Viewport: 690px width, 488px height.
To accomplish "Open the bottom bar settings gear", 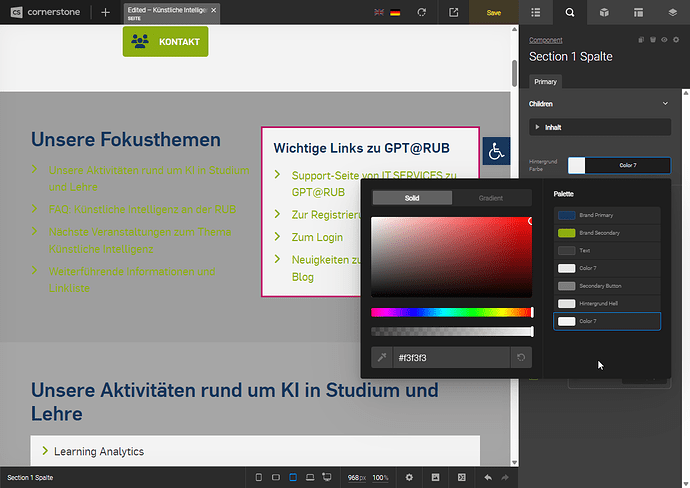I will tap(409, 477).
